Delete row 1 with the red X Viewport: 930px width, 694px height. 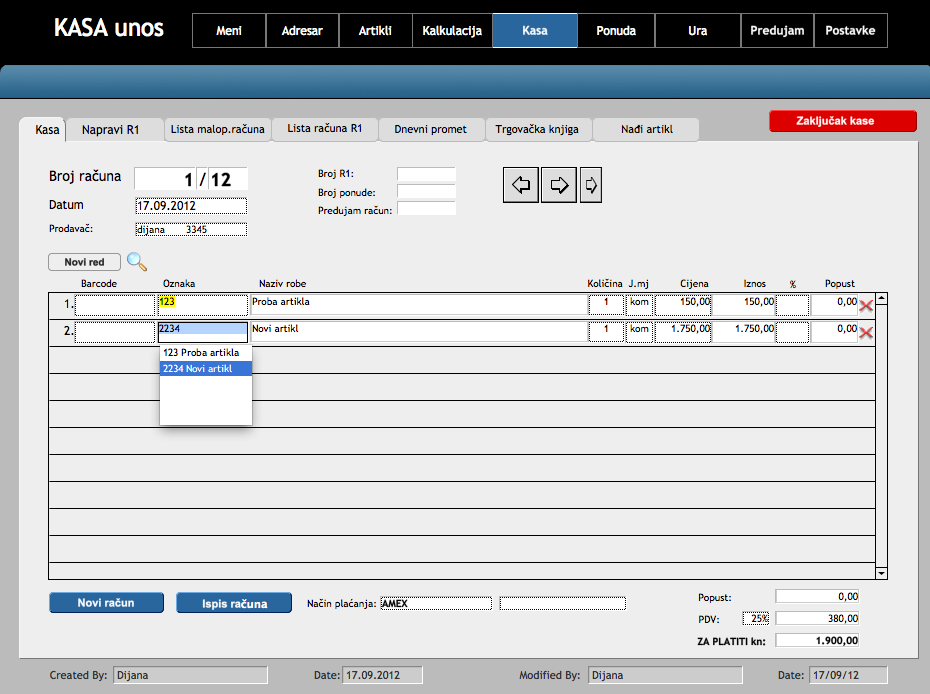pyautogui.click(x=866, y=305)
